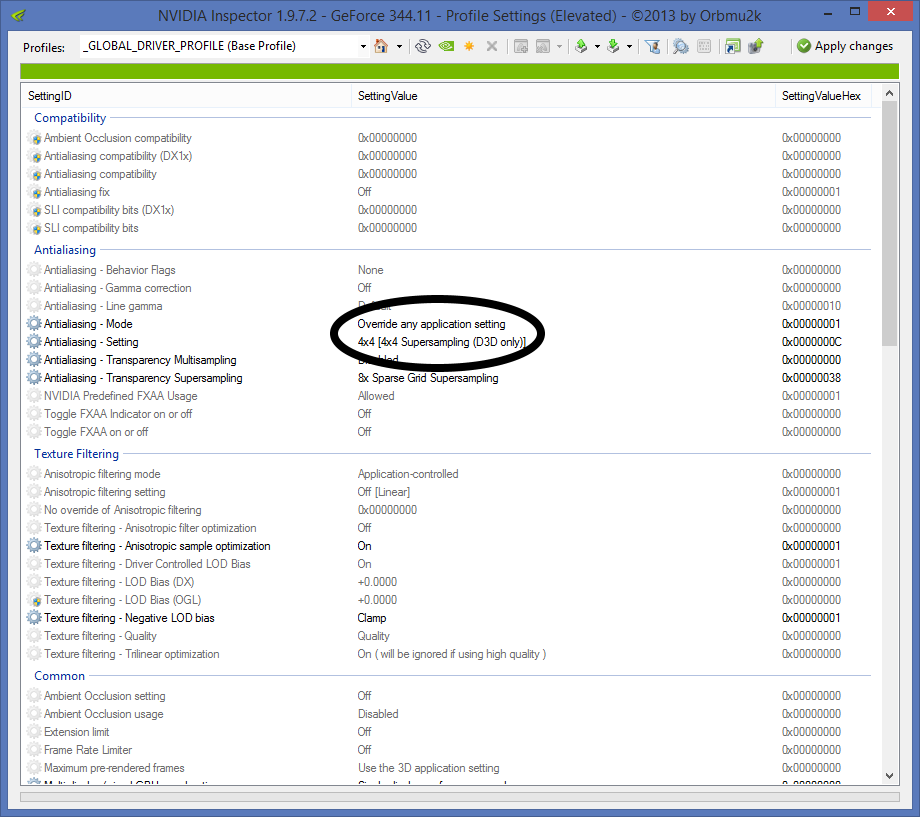
Task: Click 'Application-controlled' value
Action: (x=408, y=474)
